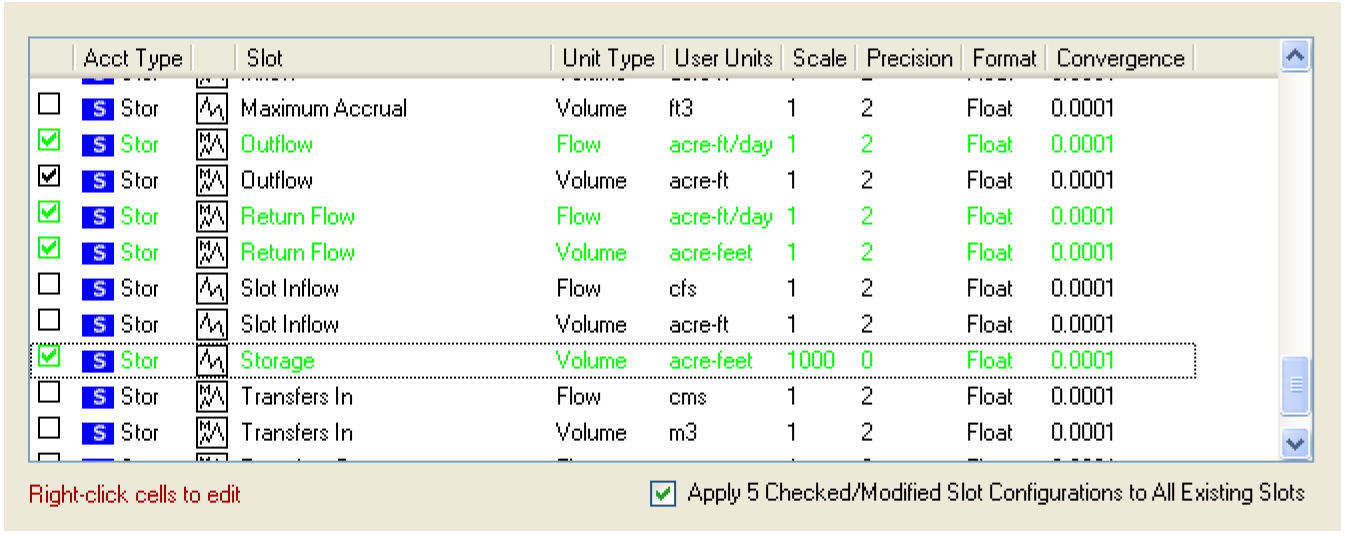Check the Maximum Accrual row checkbox
1346x534 pixels.
[x=48, y=105]
